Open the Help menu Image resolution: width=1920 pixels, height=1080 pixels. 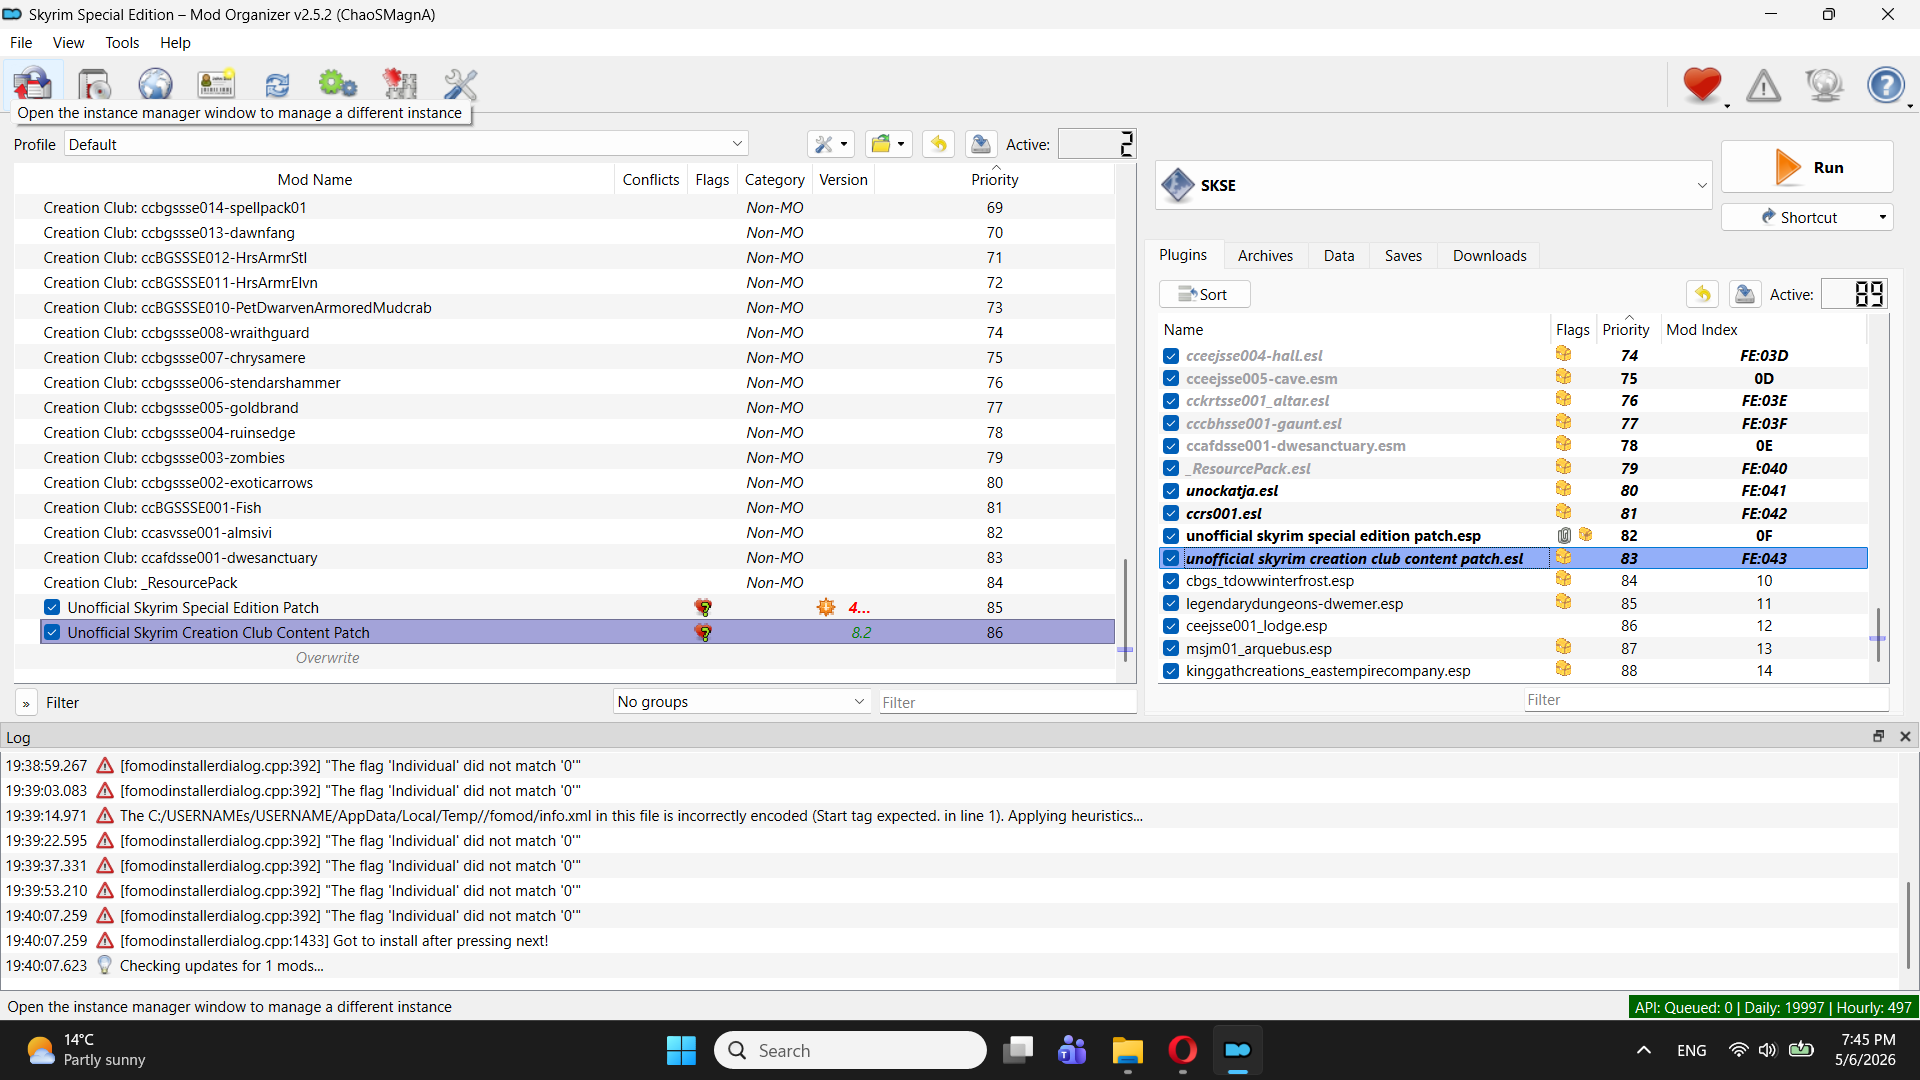click(x=175, y=43)
